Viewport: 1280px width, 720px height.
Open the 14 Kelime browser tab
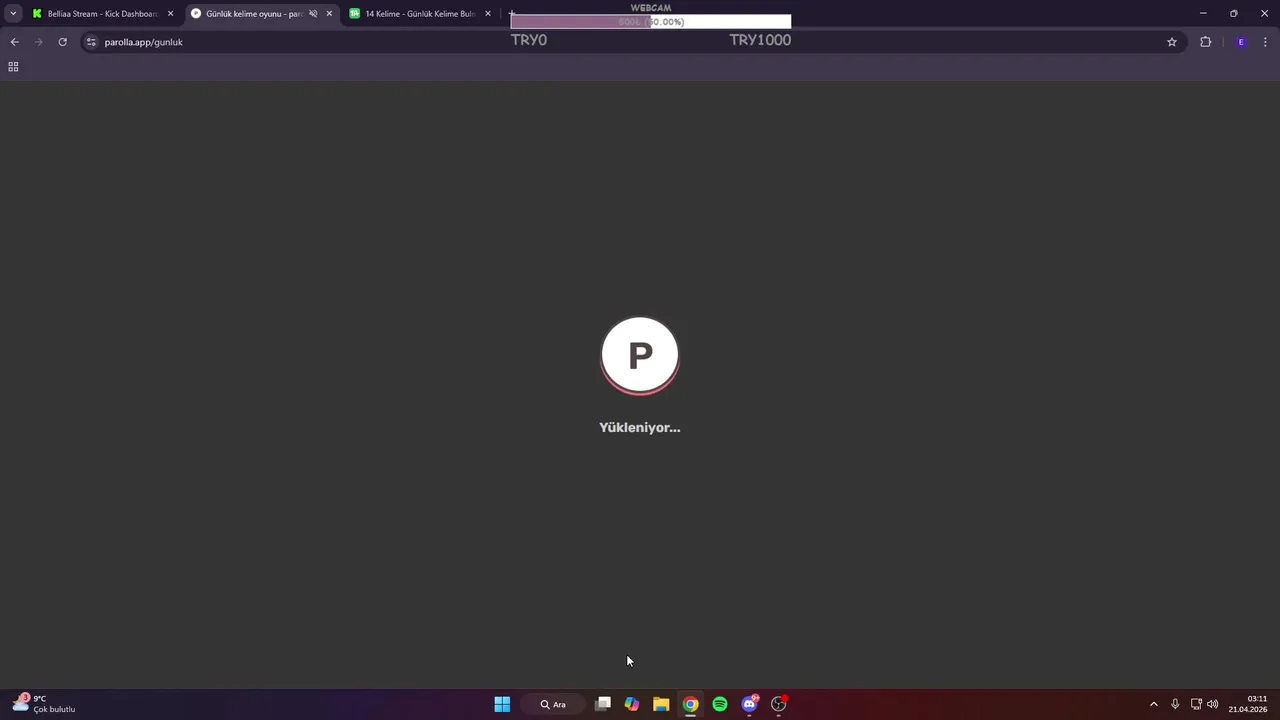pyautogui.click(x=420, y=14)
